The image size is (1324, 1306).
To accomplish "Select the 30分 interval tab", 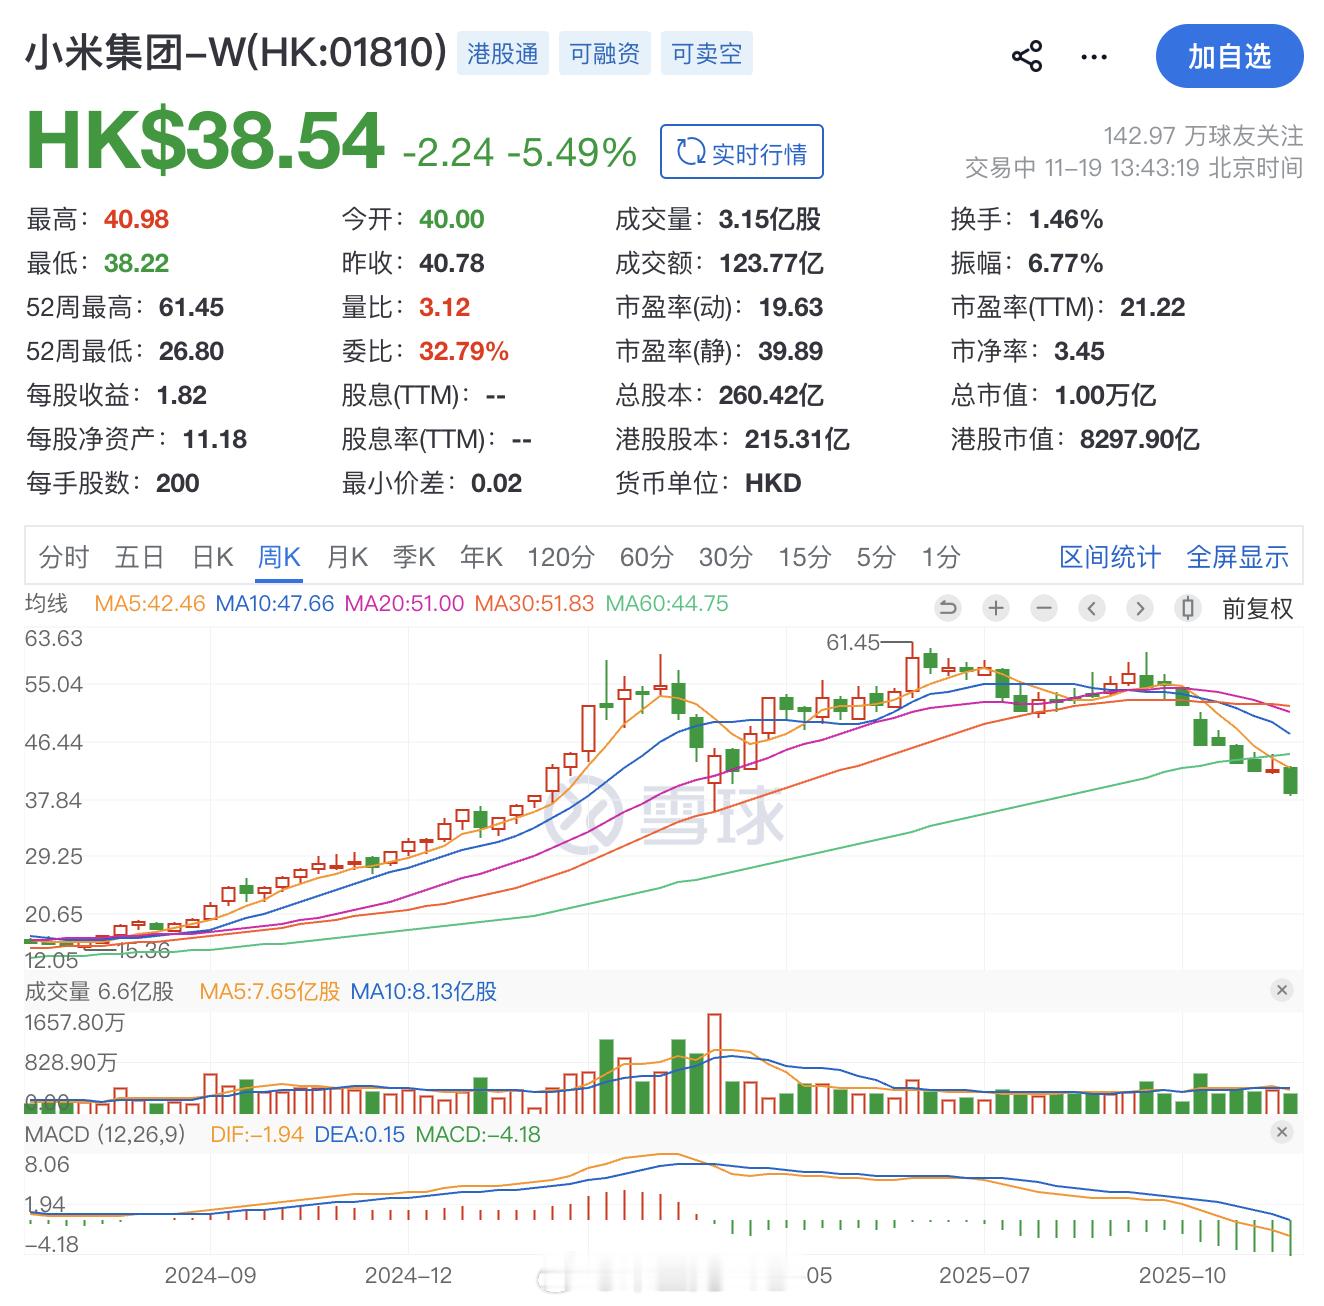I will pos(726,557).
